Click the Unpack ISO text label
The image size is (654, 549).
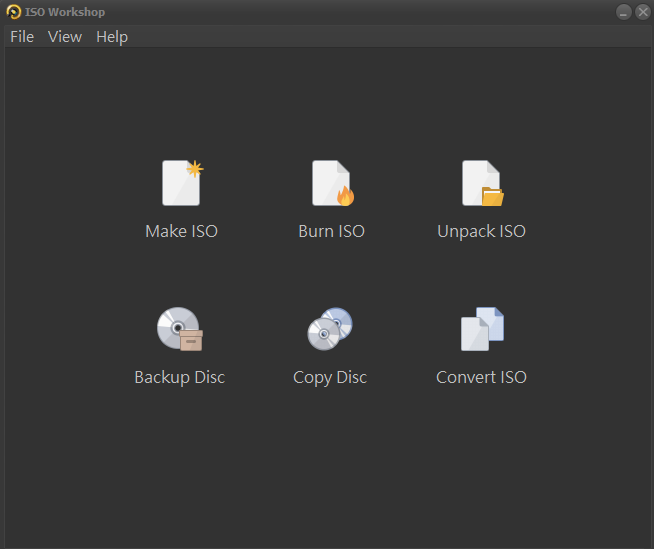tap(481, 232)
